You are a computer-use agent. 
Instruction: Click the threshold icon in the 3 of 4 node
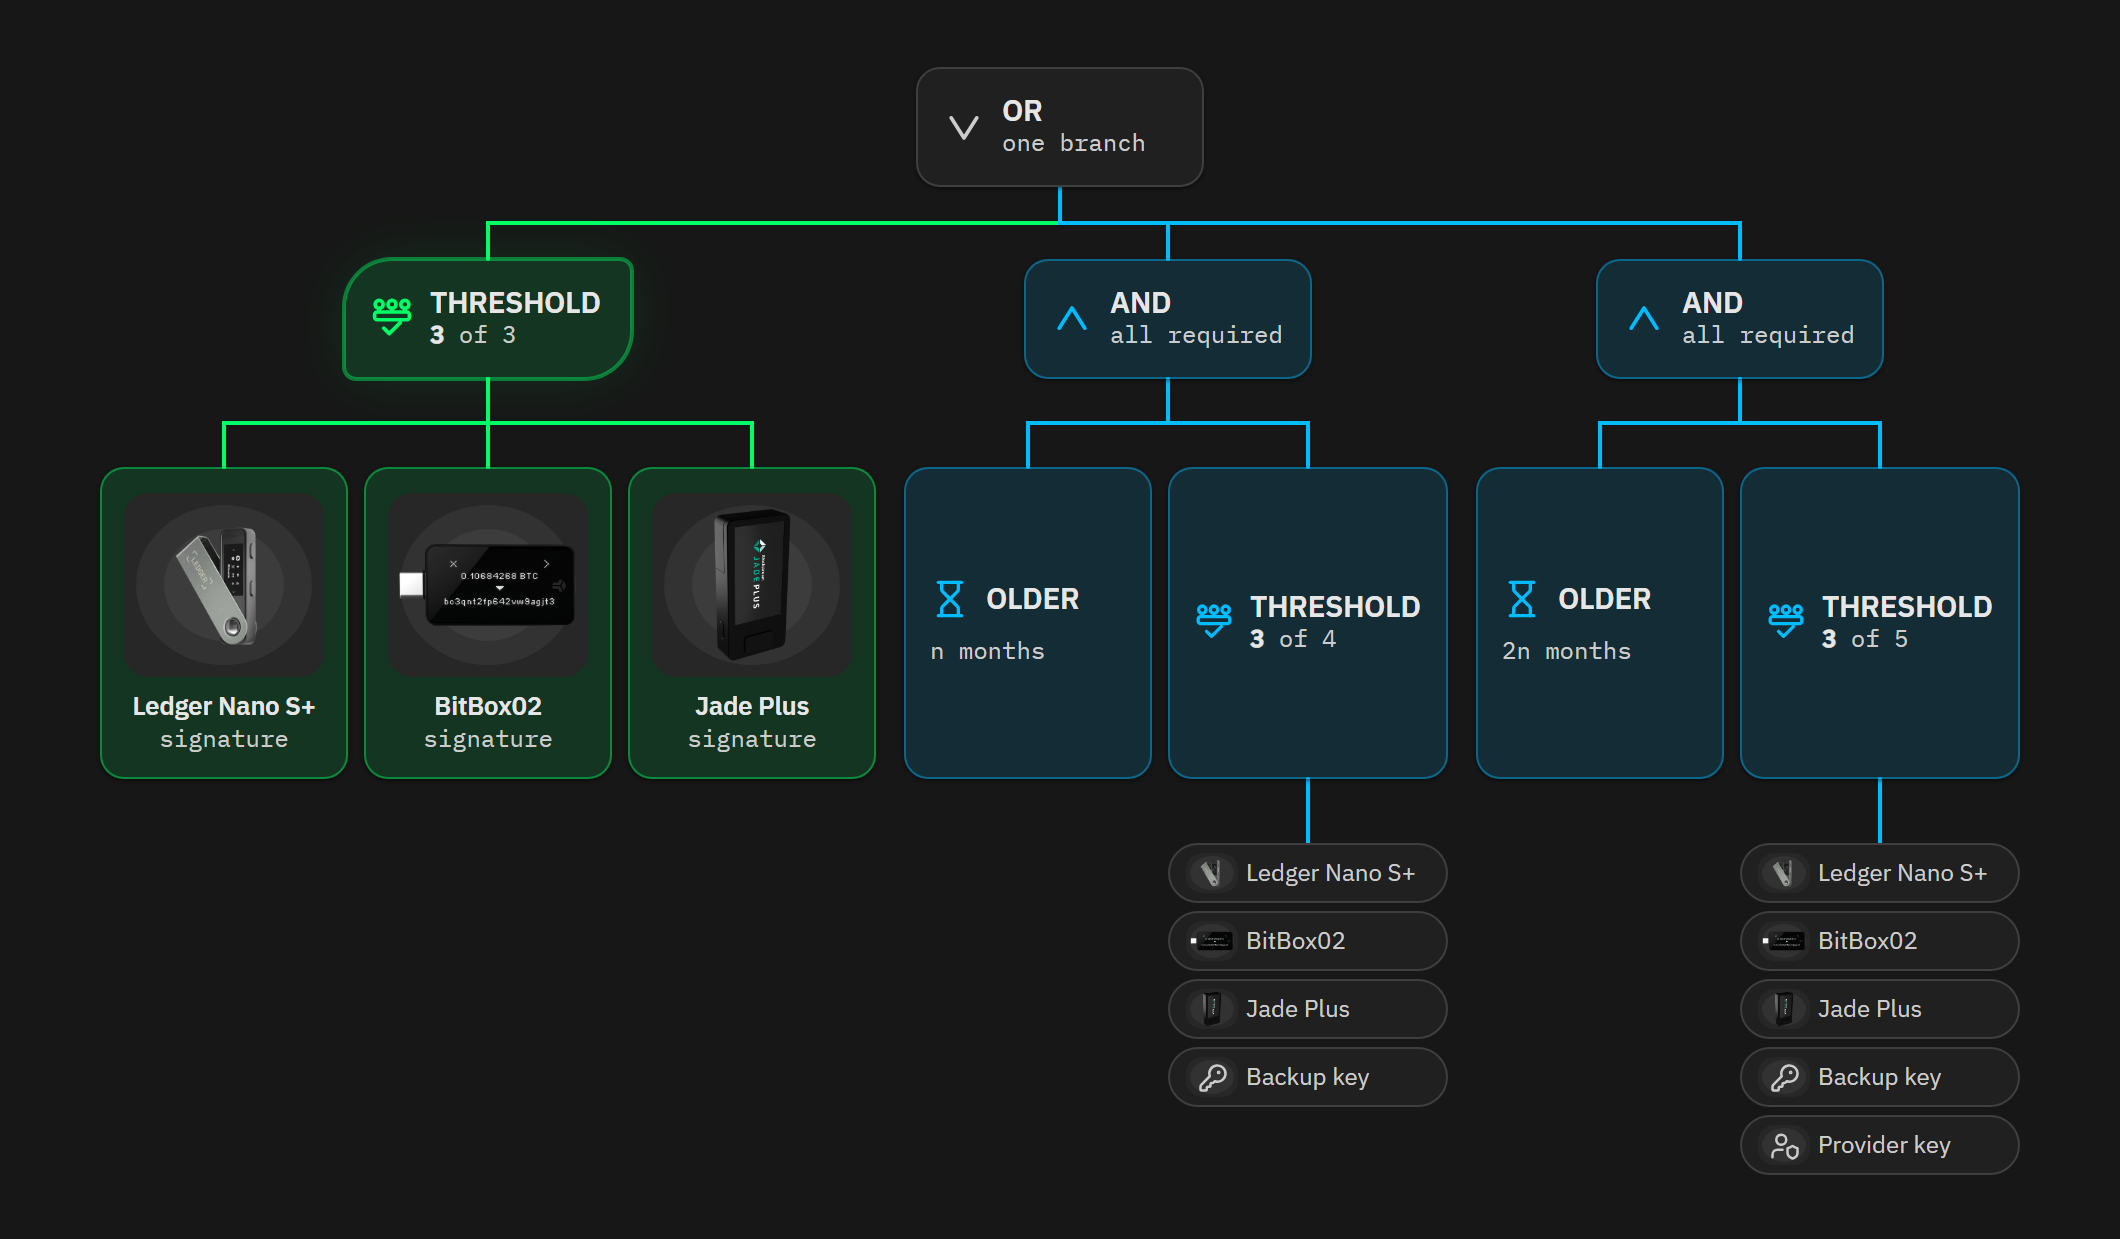(1214, 621)
